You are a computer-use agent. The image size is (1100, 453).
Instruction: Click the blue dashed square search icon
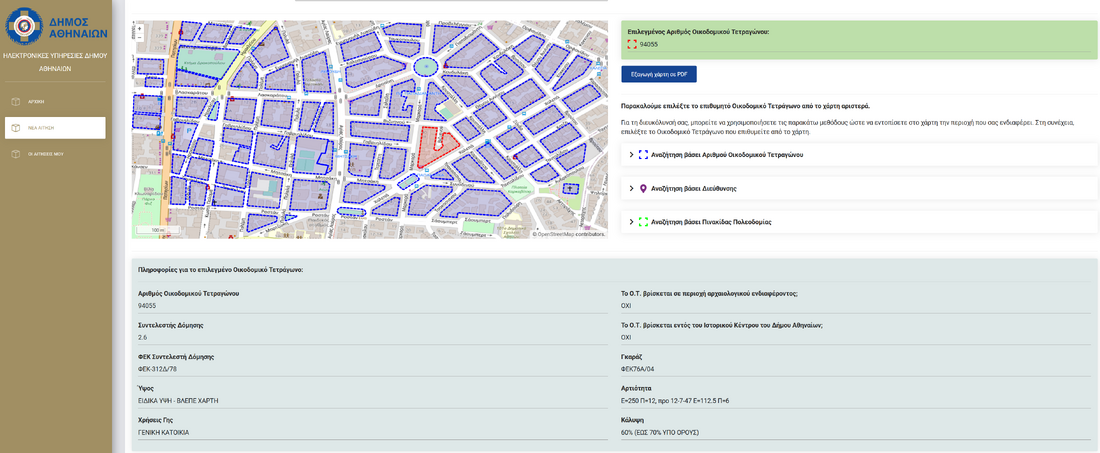(x=643, y=155)
